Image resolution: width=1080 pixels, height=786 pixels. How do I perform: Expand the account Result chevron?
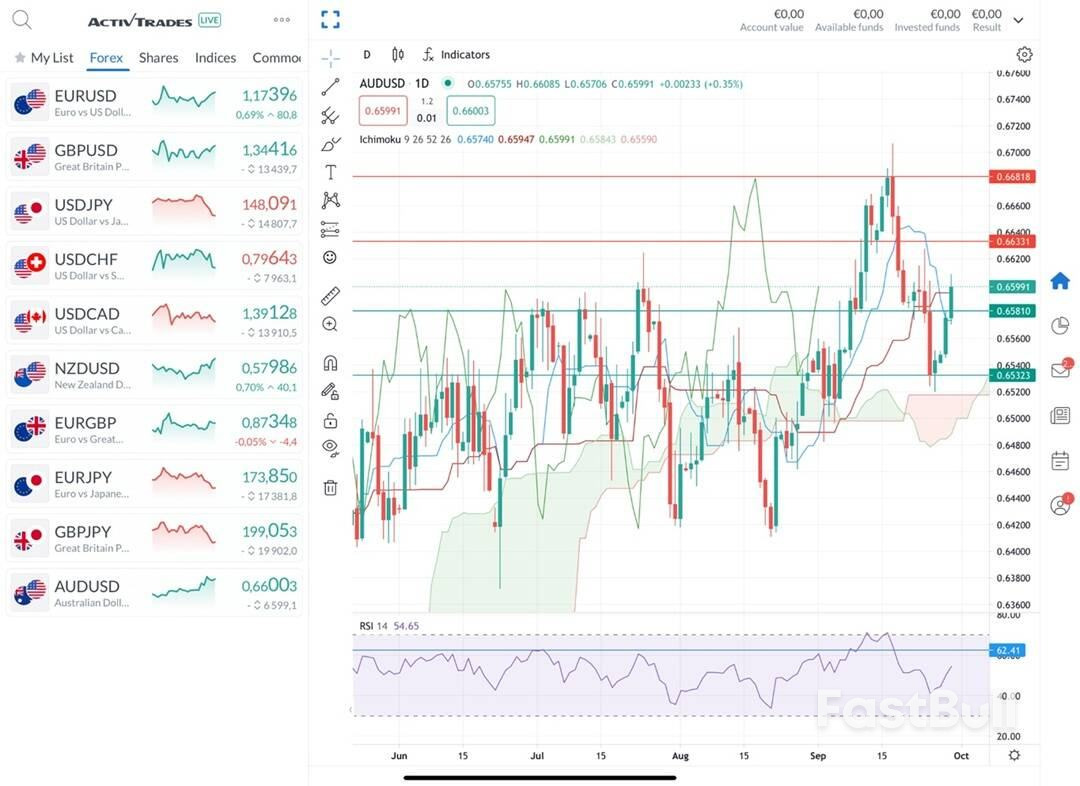1019,19
